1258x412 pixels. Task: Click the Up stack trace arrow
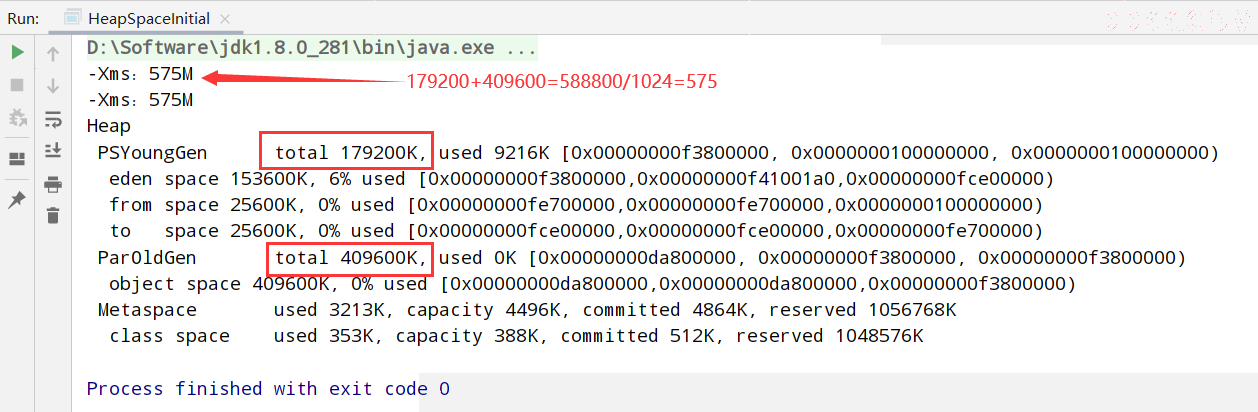pos(53,54)
